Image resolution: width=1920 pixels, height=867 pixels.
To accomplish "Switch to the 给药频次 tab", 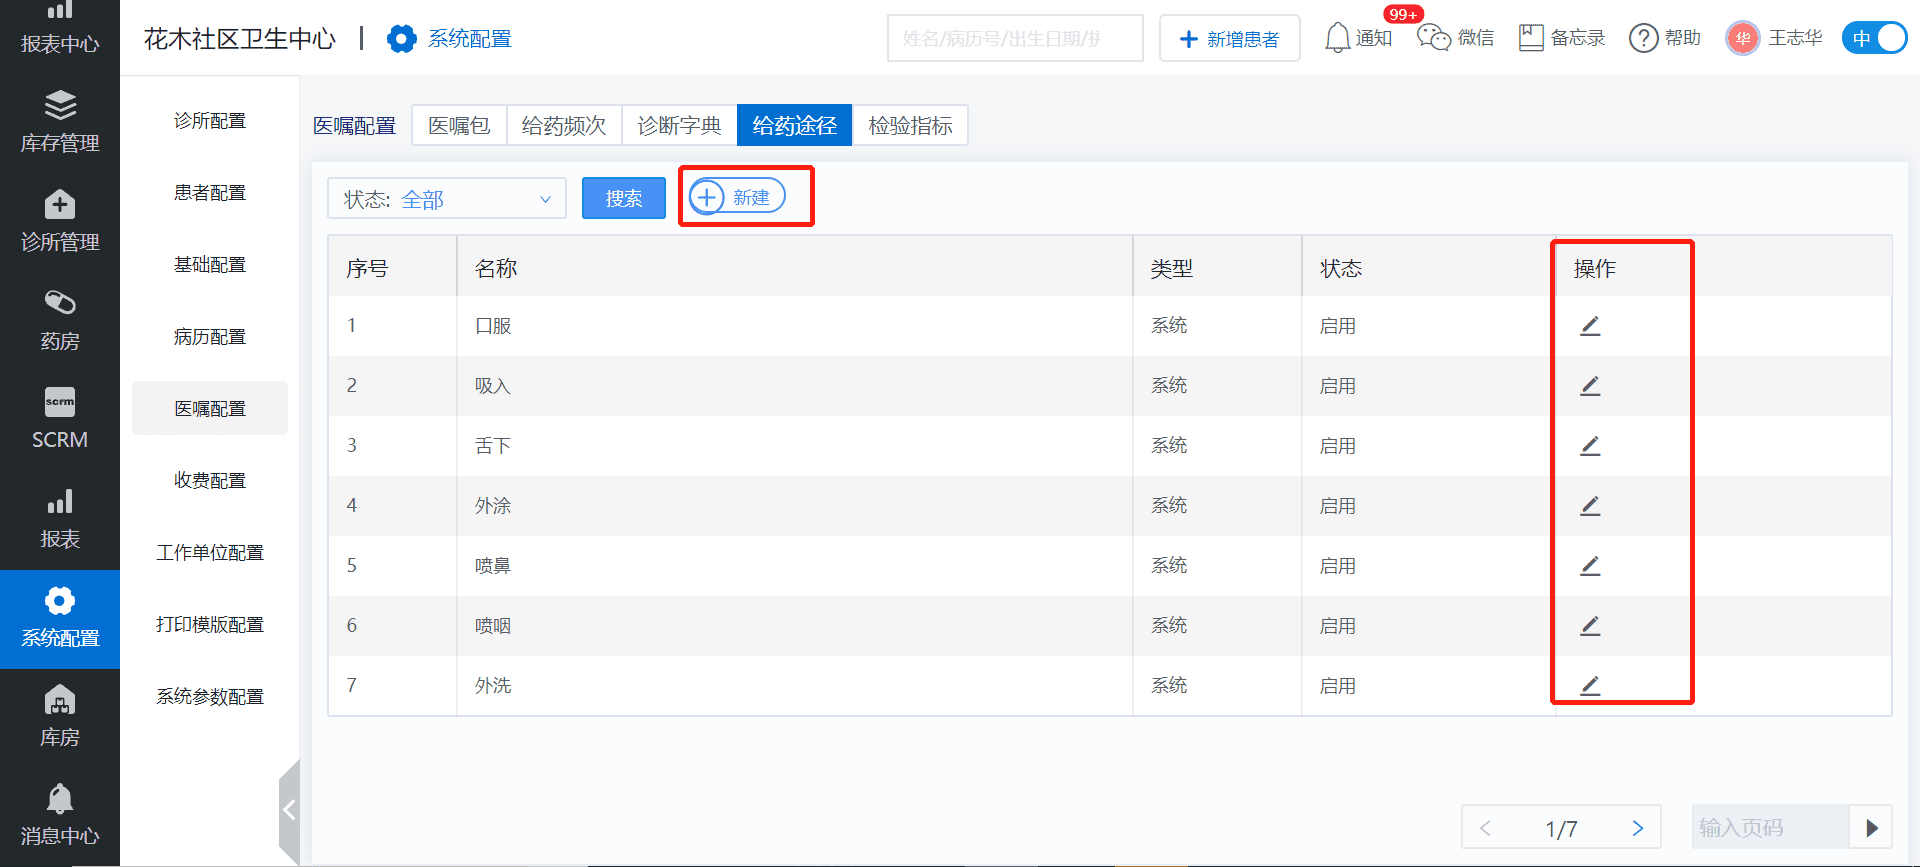I will click(x=564, y=126).
